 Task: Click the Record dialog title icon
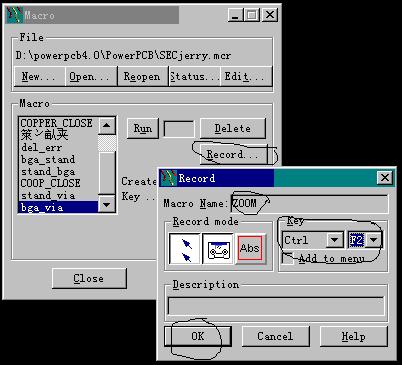pyautogui.click(x=169, y=178)
